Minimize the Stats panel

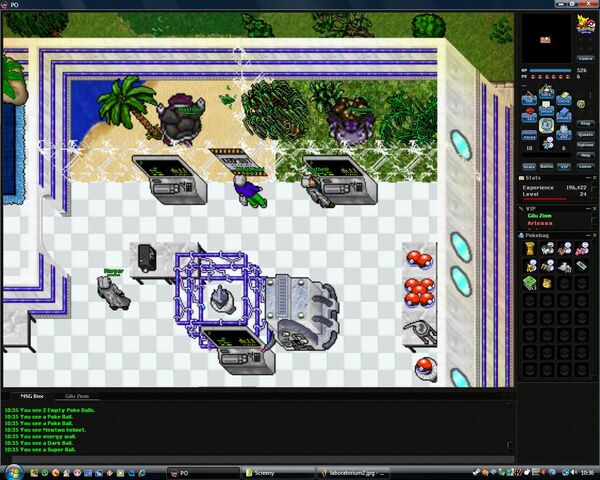coord(588,178)
